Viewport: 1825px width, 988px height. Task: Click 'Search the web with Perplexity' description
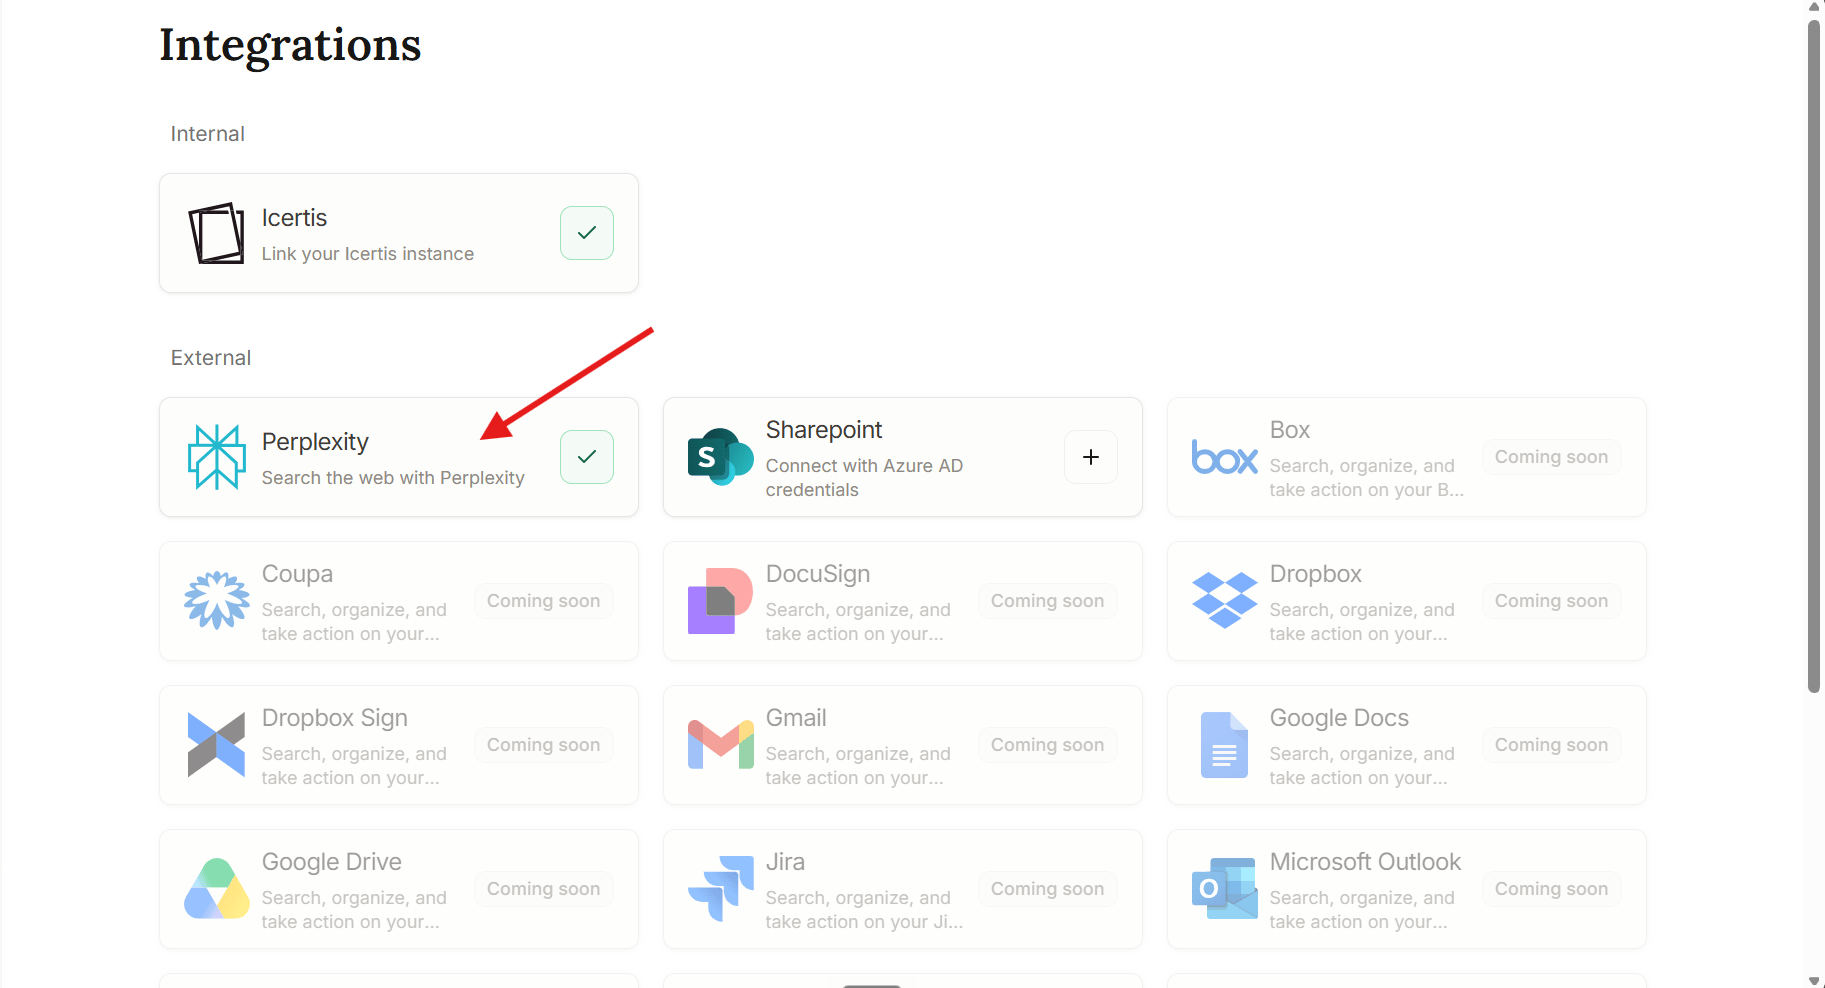point(393,478)
